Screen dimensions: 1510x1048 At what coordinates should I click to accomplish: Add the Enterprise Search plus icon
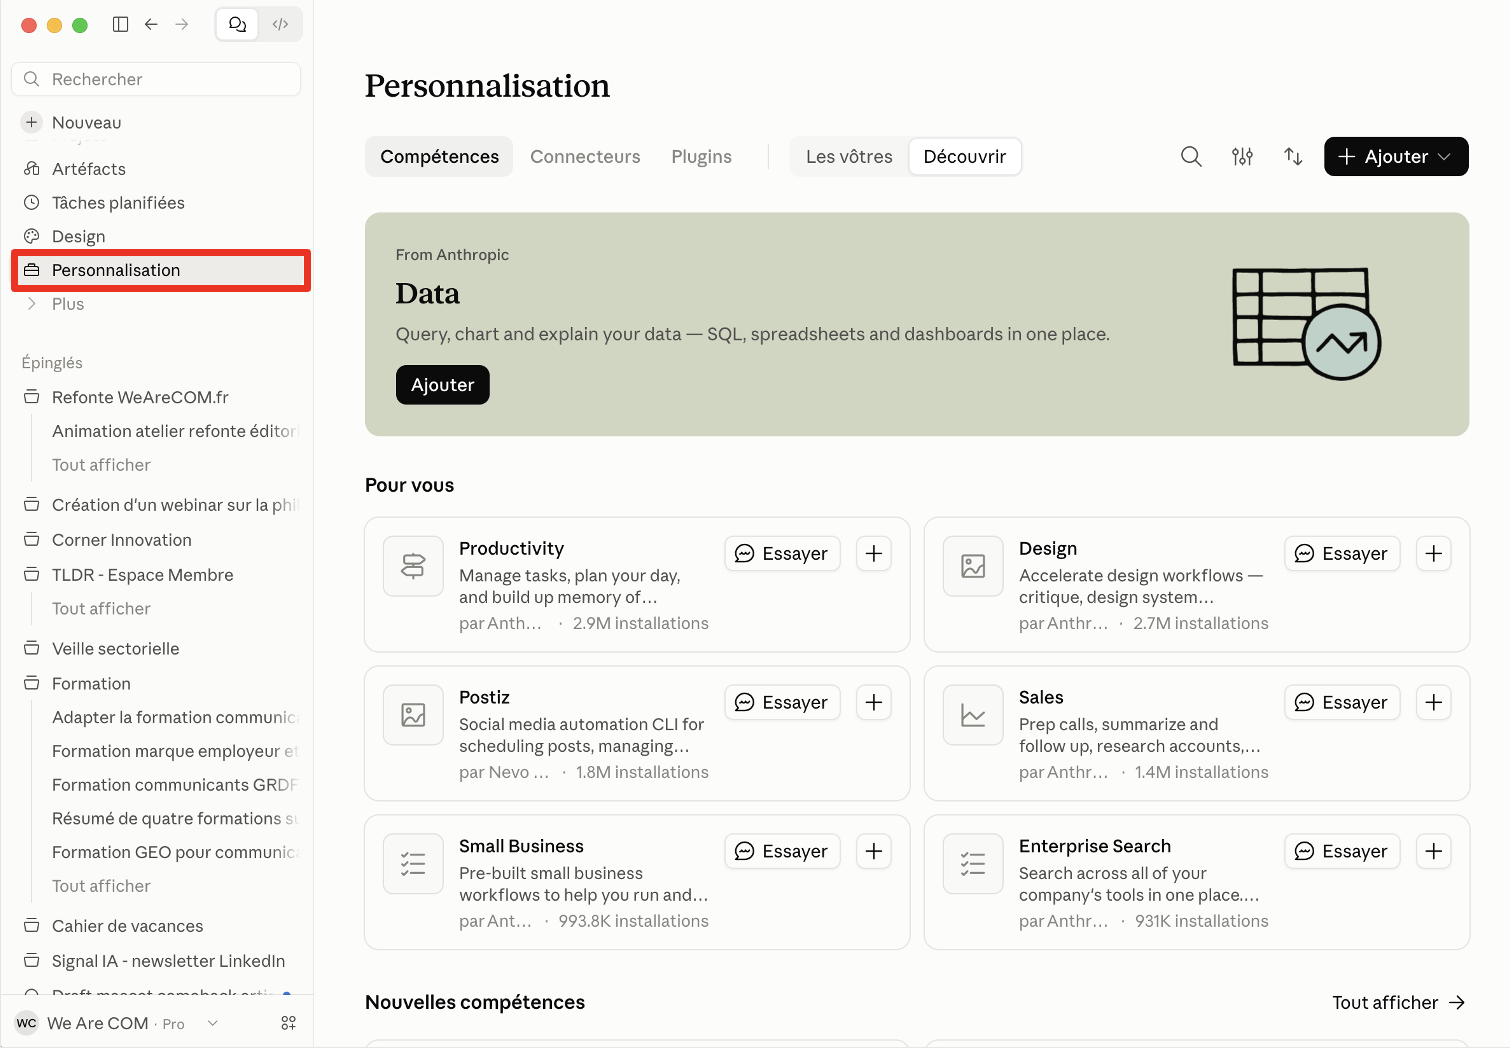pos(1434,852)
